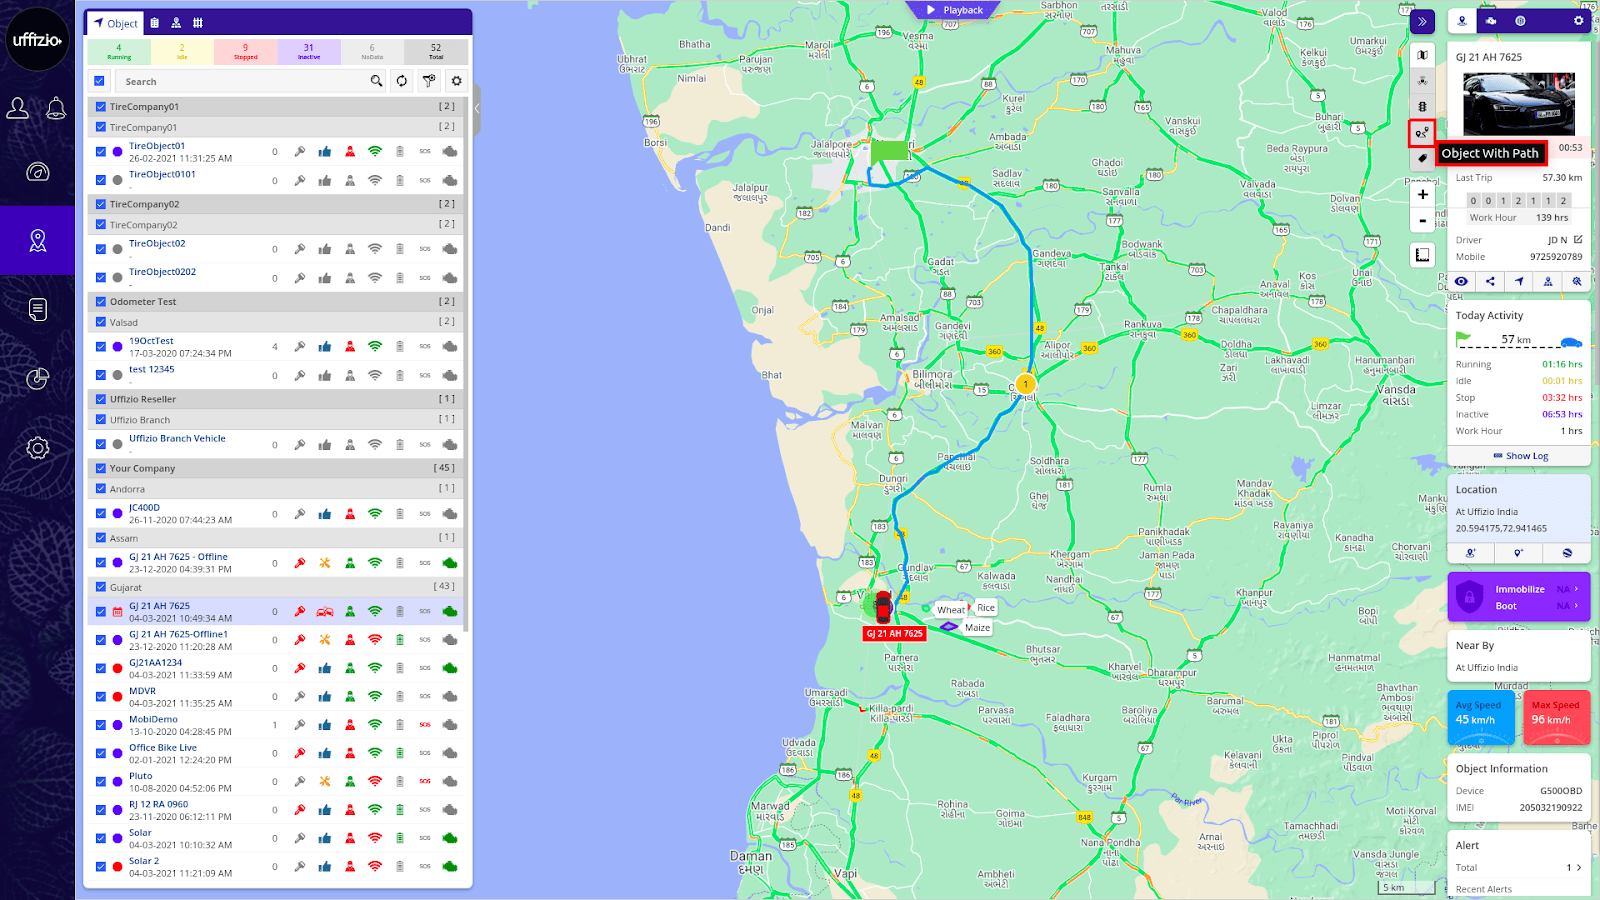1600x900 pixels.
Task: Uncheck the TireObject01 checkbox
Action: (101, 152)
